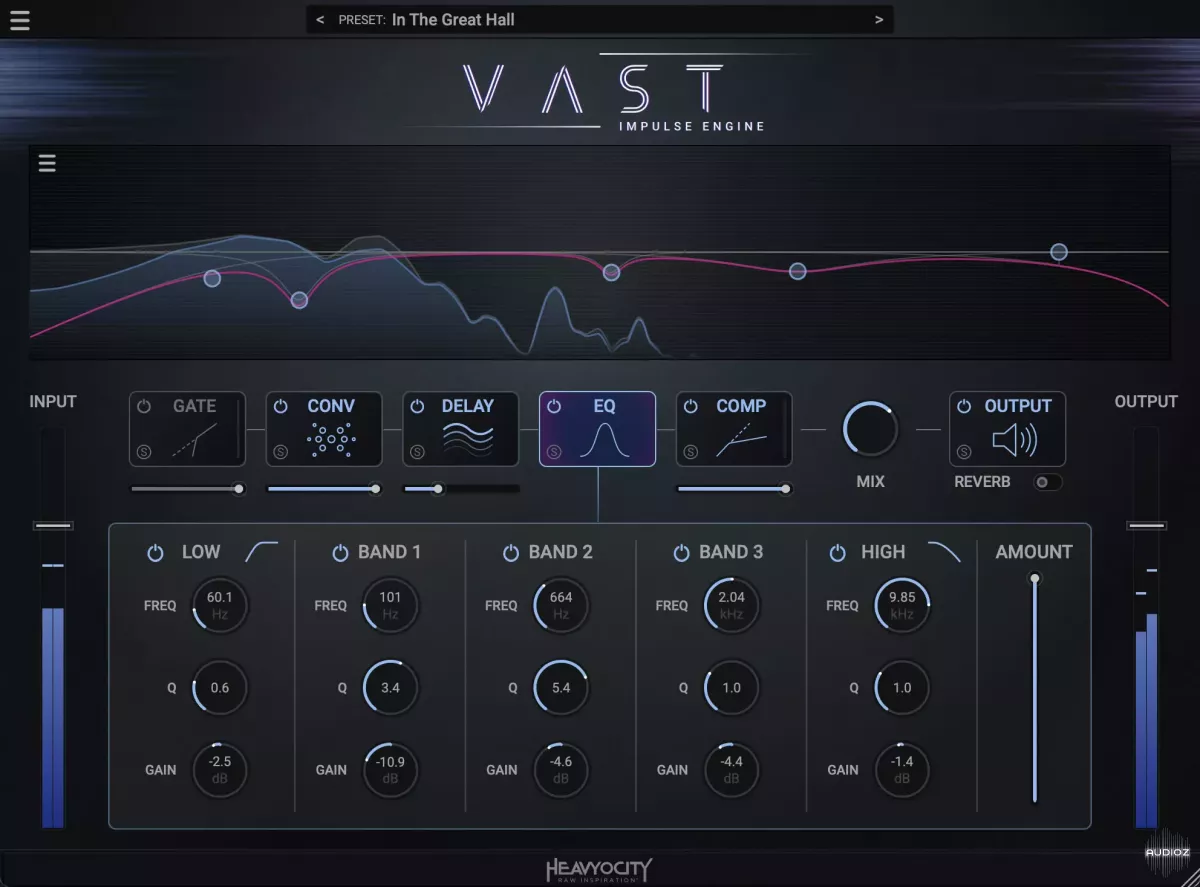Toggle BAND 3 power
This screenshot has width=1200, height=887.
click(x=682, y=553)
